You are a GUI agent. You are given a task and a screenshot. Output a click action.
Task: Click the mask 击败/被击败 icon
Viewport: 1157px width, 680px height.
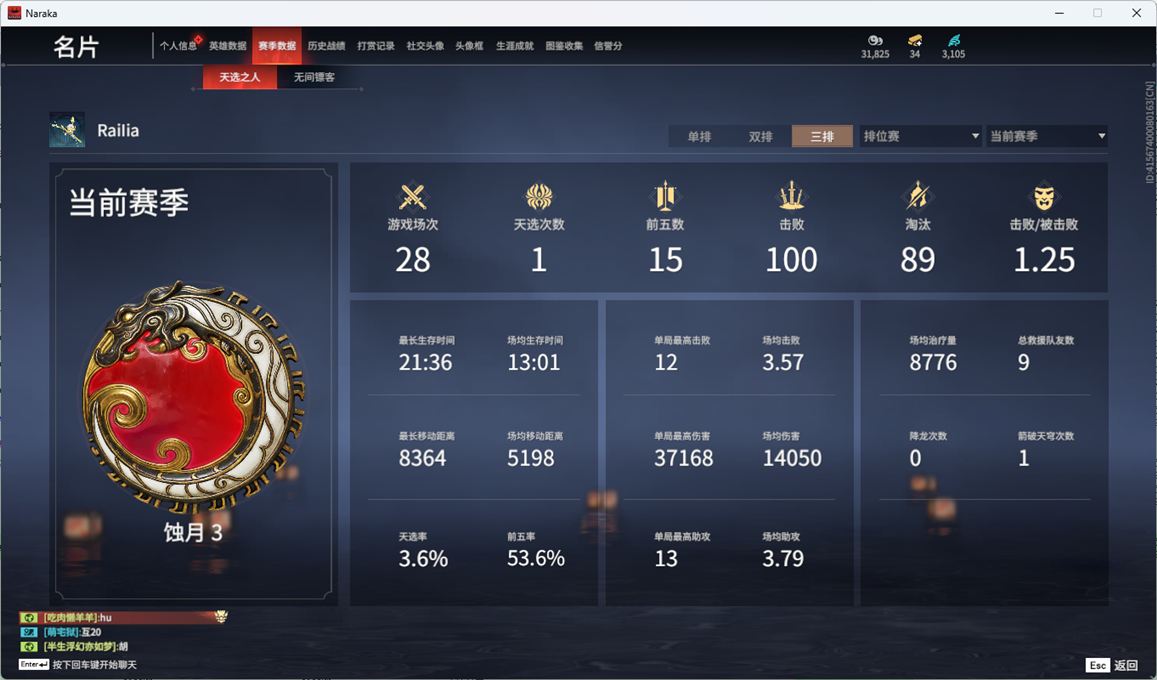(1043, 197)
